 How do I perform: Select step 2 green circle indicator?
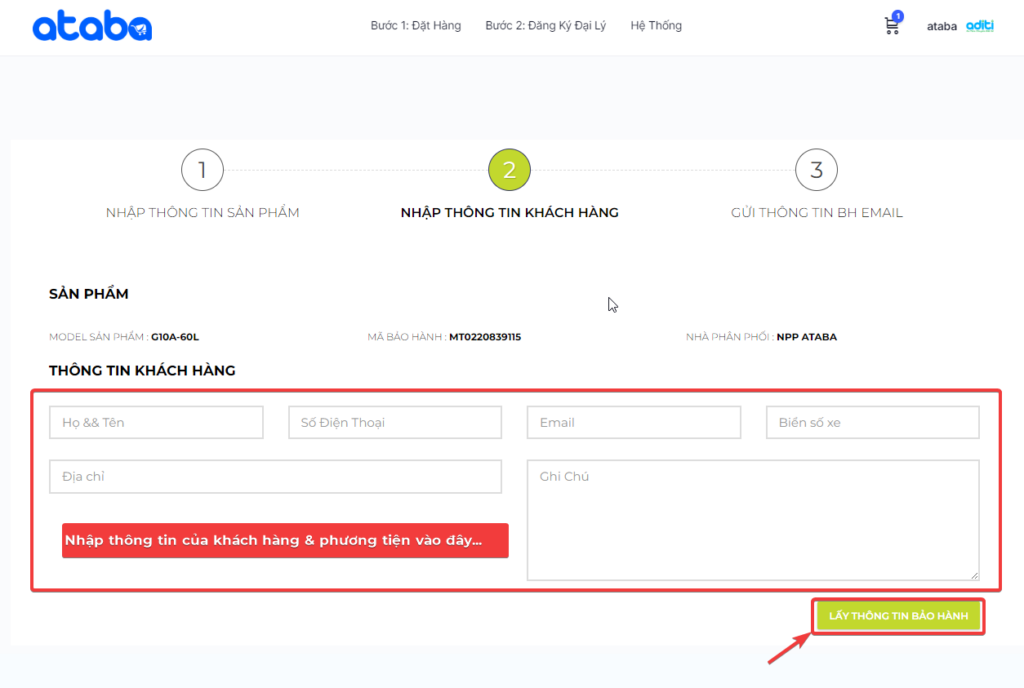[509, 170]
